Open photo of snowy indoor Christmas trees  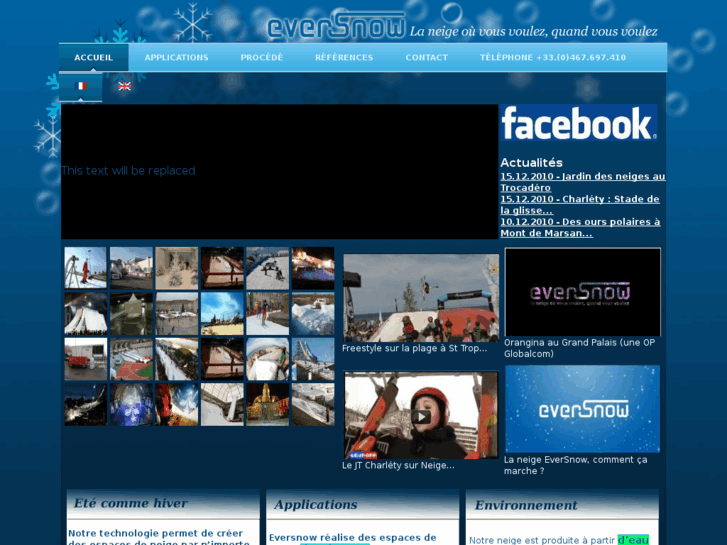pos(177,268)
